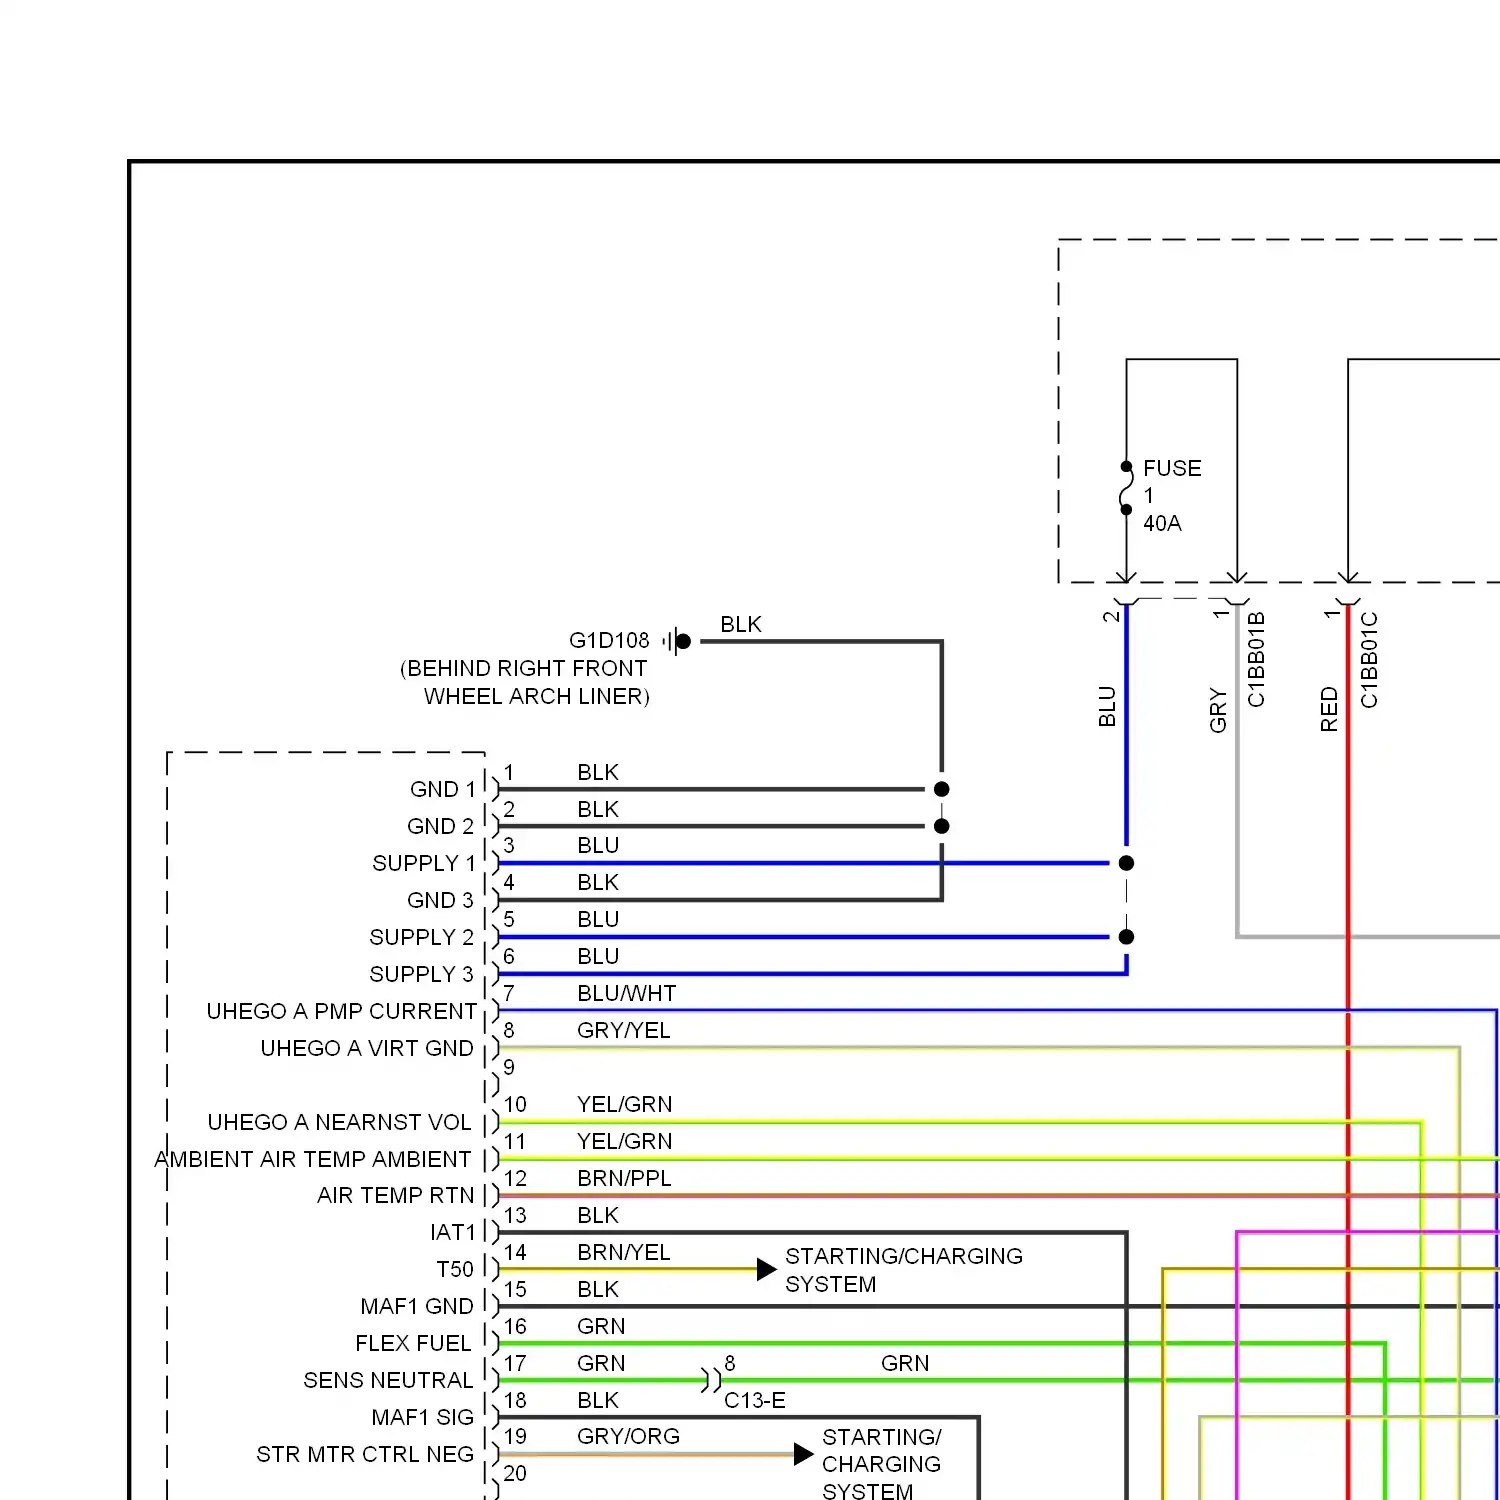Click the YEL/GRN wire color on pin 11
This screenshot has width=1500, height=1500.
(x=625, y=1141)
